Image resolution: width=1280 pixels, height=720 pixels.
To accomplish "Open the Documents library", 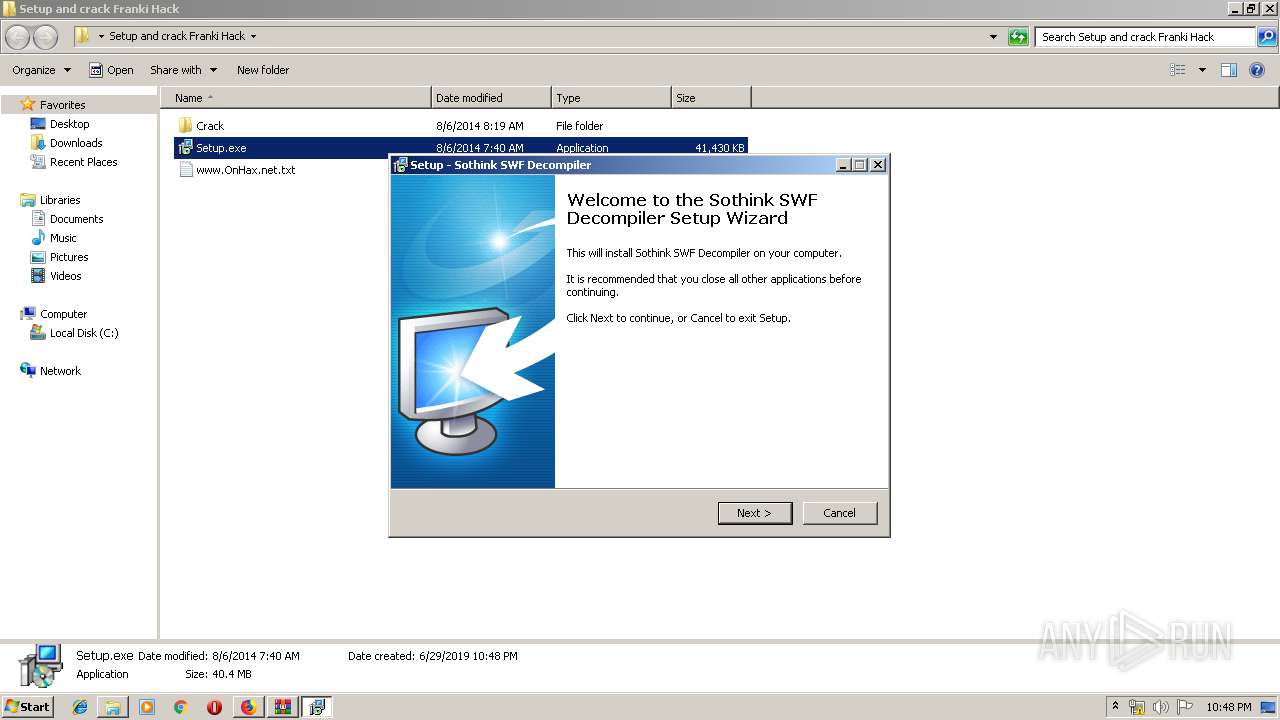I will [76, 219].
